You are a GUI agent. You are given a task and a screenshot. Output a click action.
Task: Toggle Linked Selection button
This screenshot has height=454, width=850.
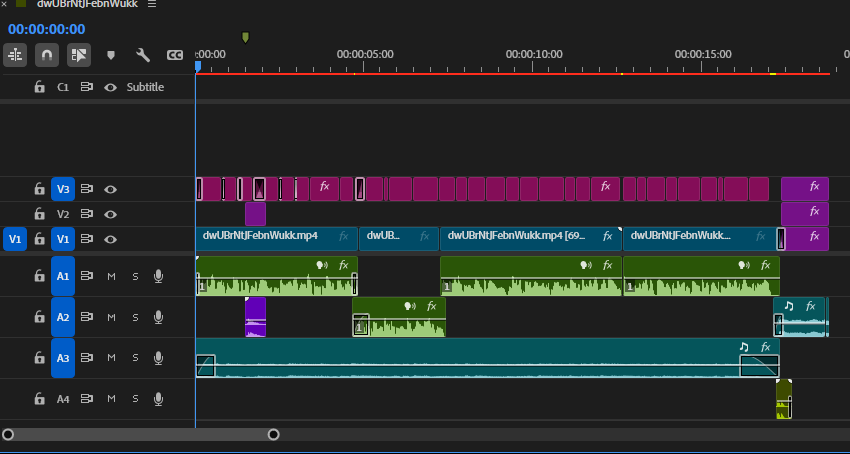(x=79, y=55)
